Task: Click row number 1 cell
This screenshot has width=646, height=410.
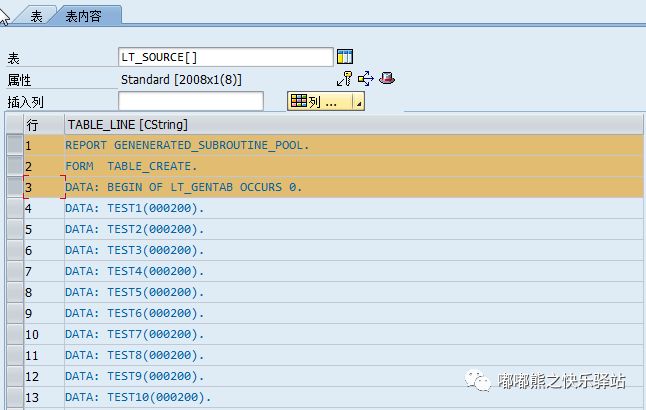Action: click(x=44, y=145)
